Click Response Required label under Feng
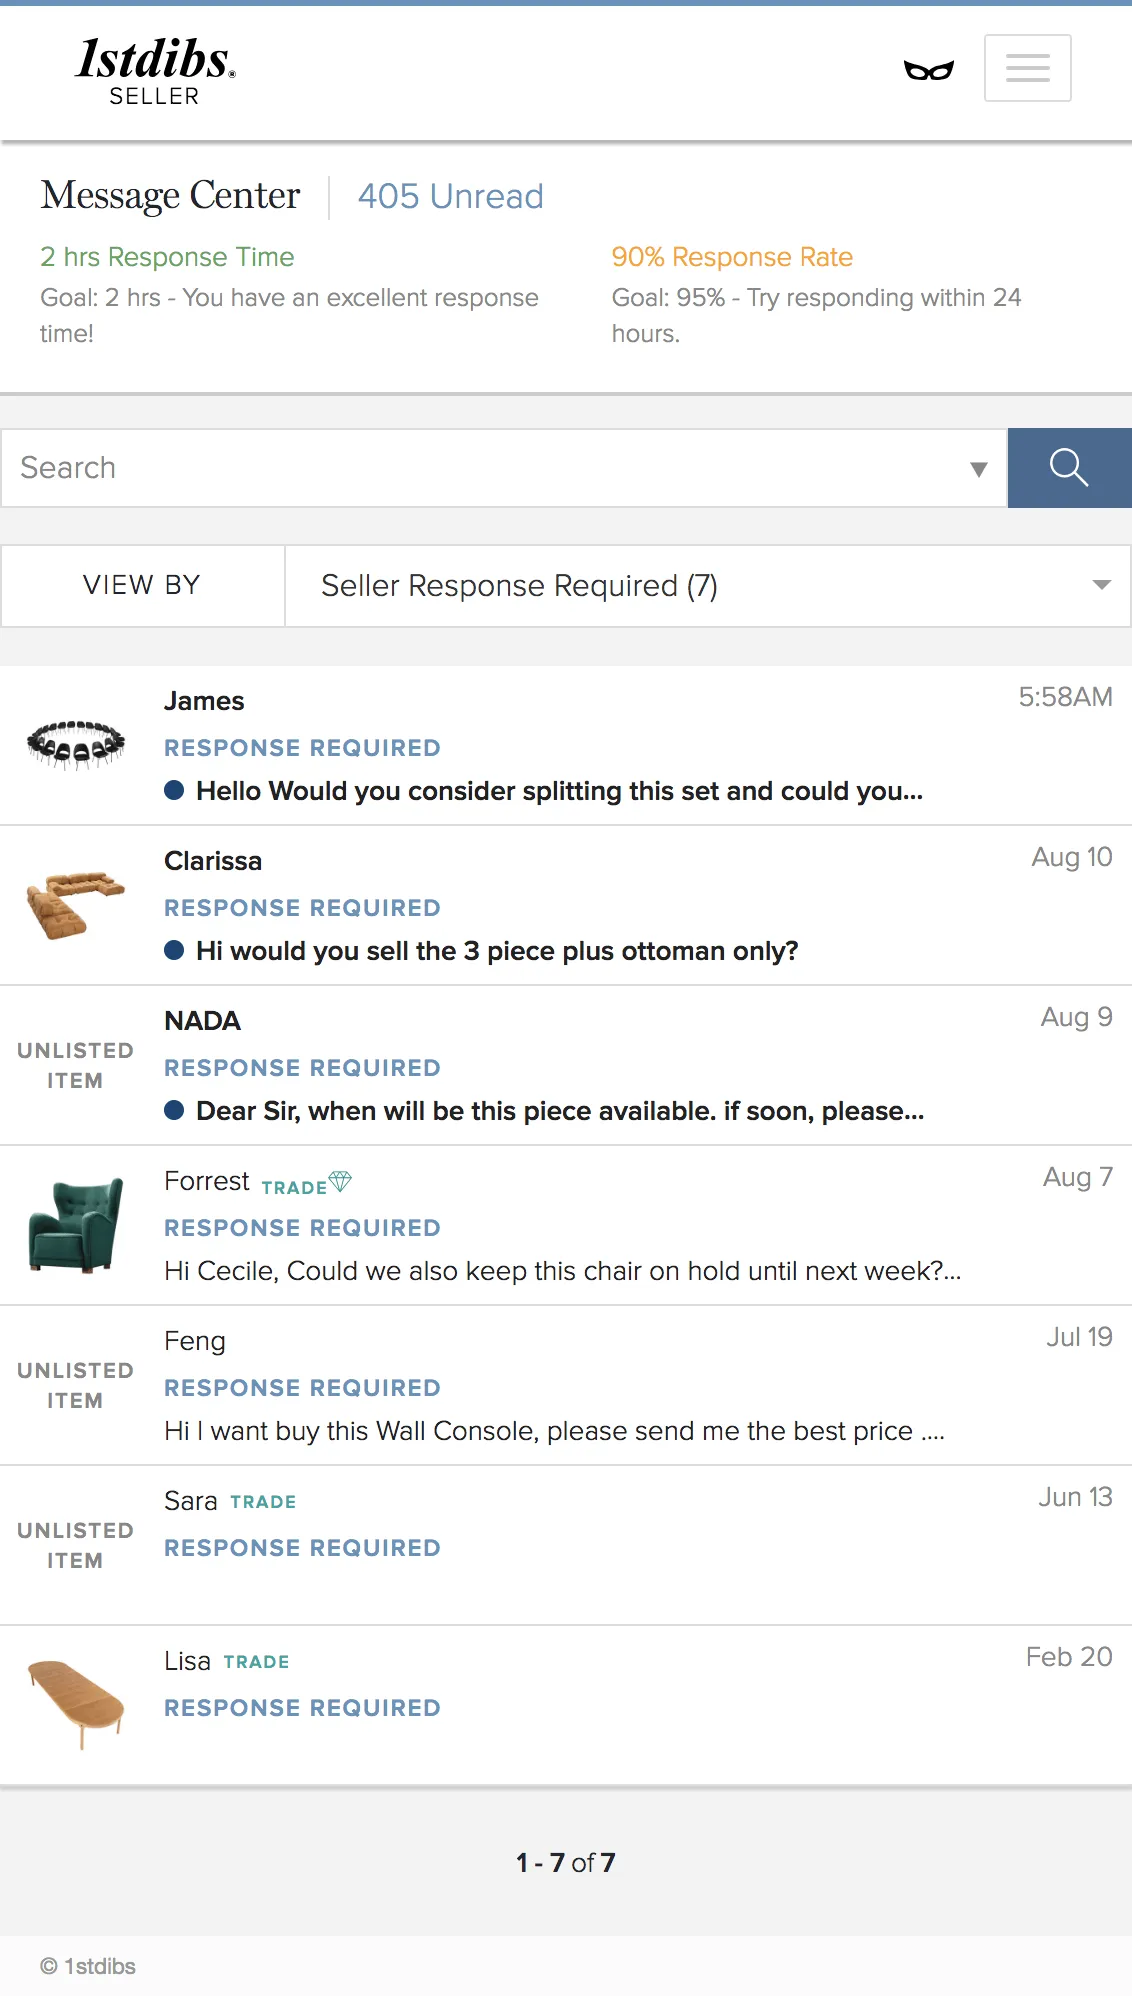 pos(302,1388)
